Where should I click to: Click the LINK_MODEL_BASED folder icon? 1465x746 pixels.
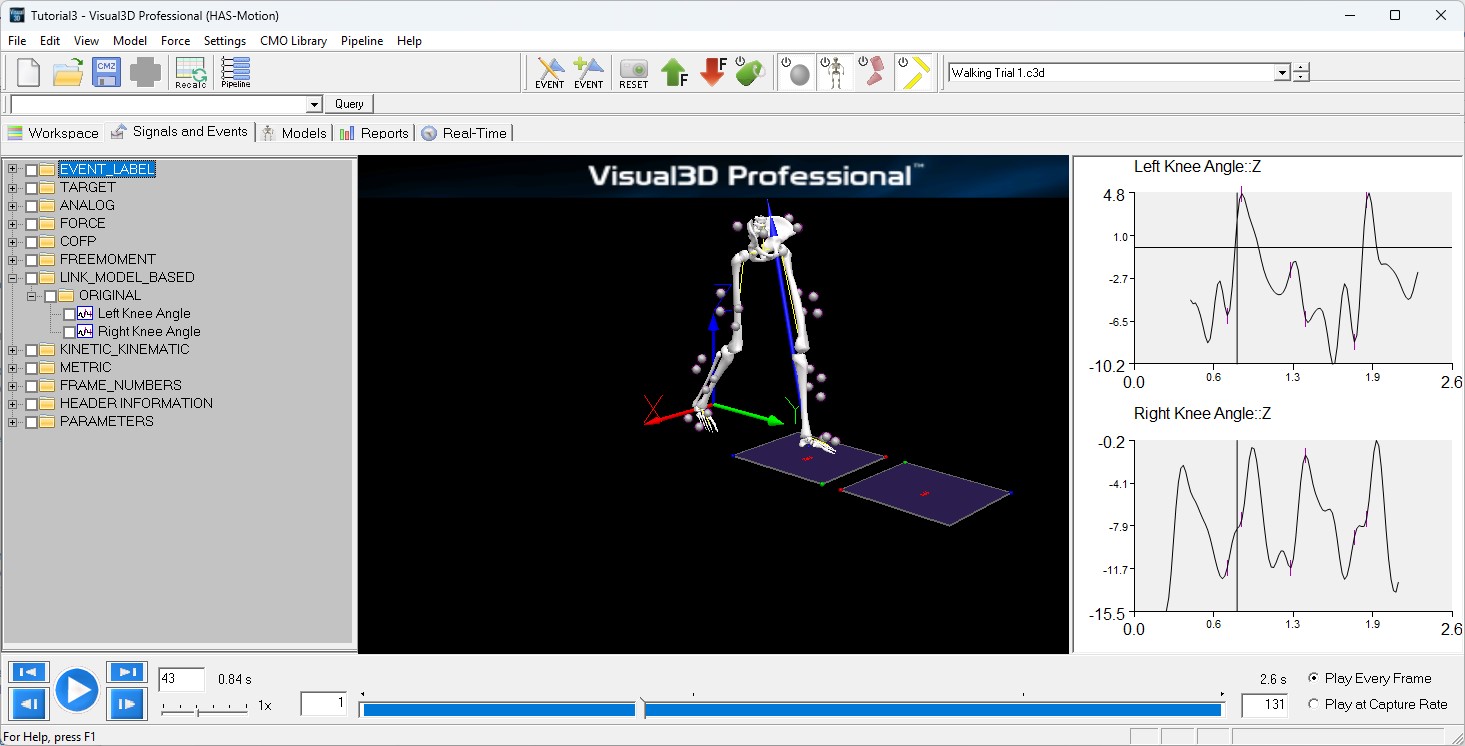47,277
